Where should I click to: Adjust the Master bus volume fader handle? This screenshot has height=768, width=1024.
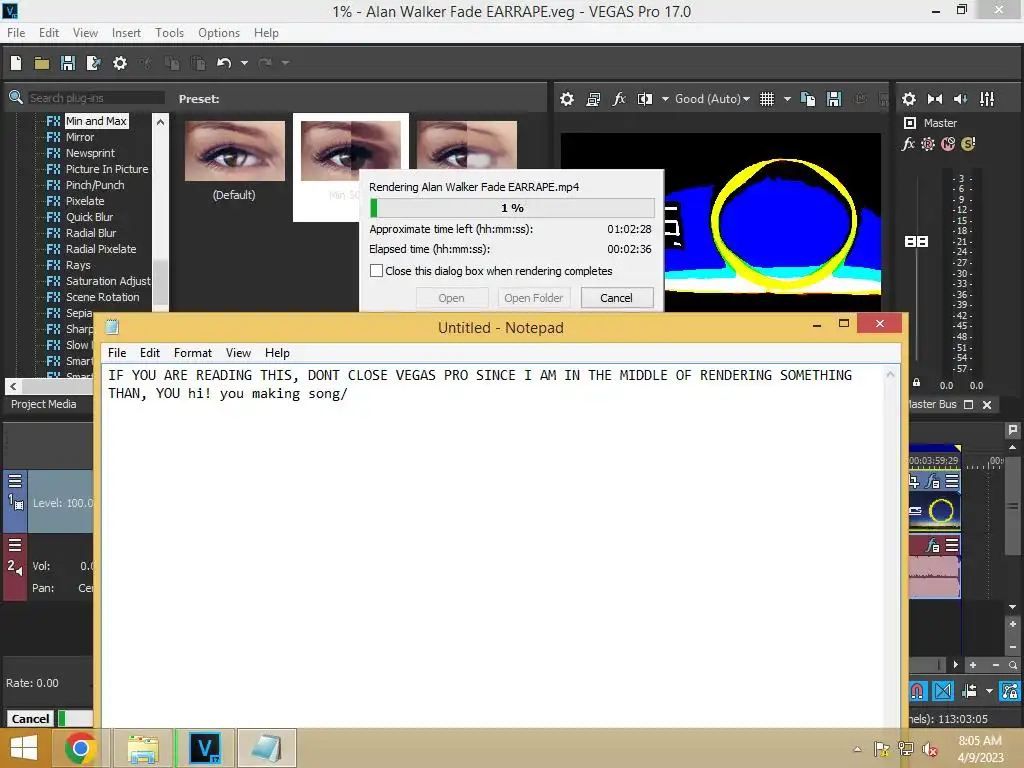[916, 242]
